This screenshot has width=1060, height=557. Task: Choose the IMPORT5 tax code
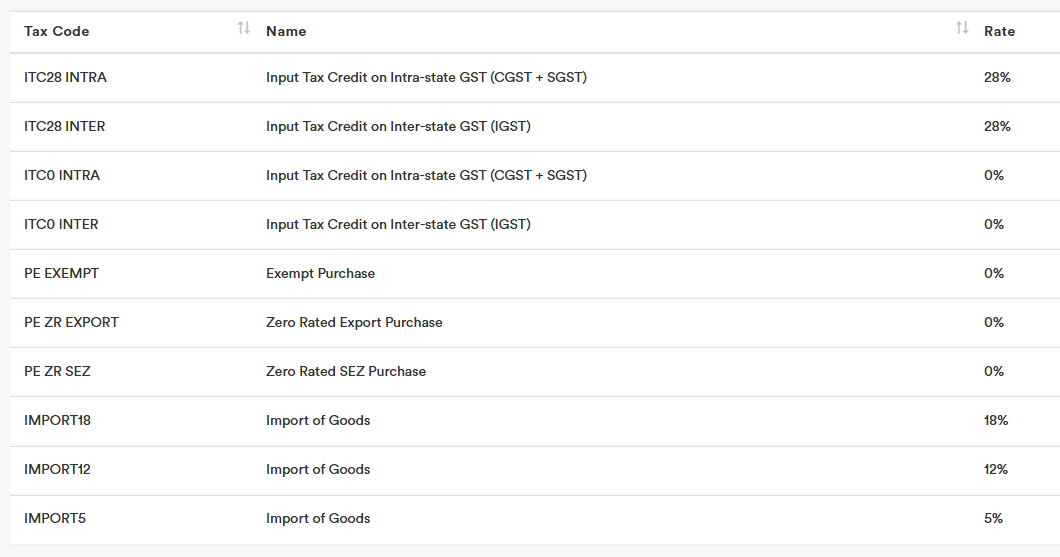[53, 518]
